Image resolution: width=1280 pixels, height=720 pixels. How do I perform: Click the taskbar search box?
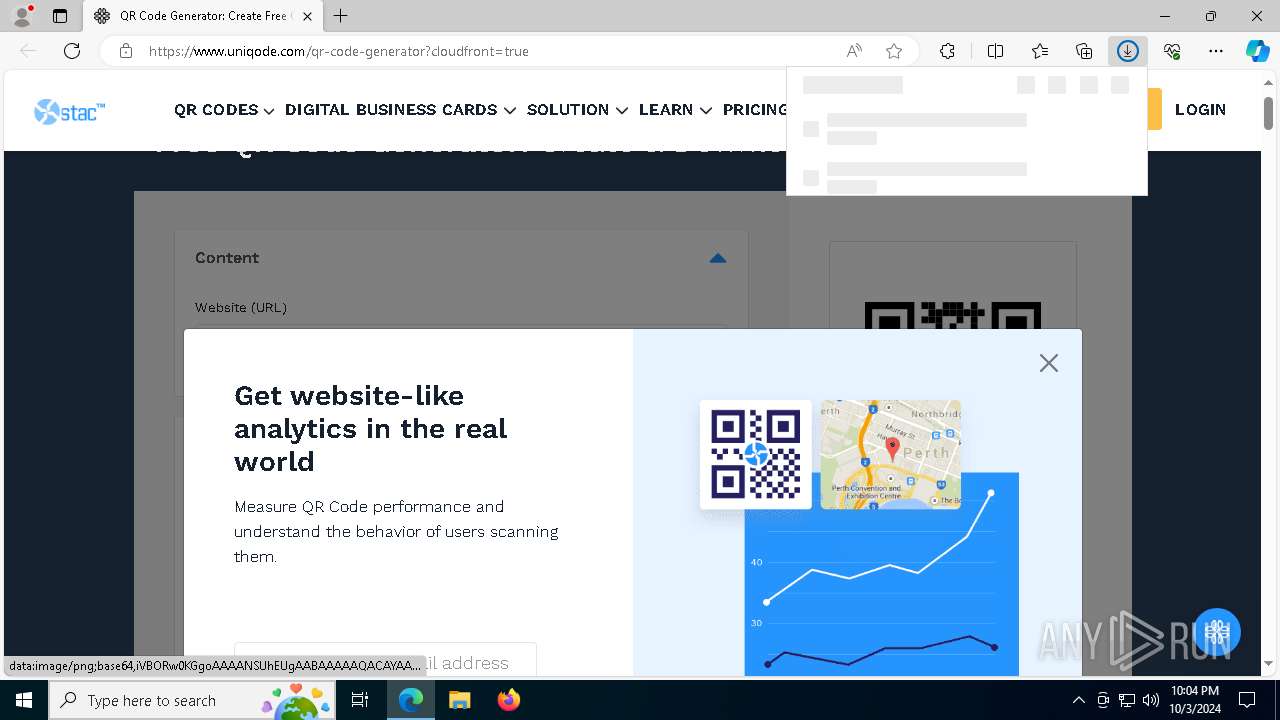[192, 700]
